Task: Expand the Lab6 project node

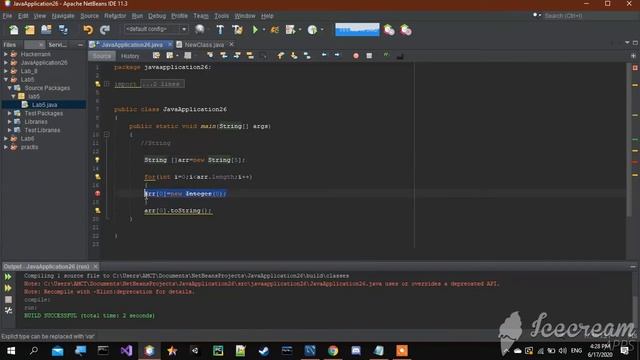Action: [6, 138]
